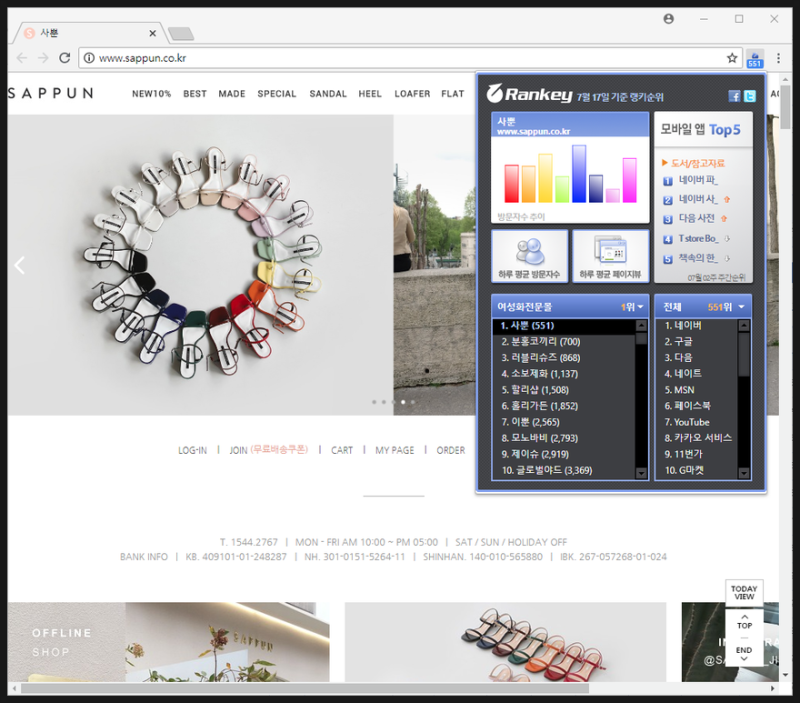Open T store Bo_ app entry
Screen dimensions: 800x703
(697, 238)
